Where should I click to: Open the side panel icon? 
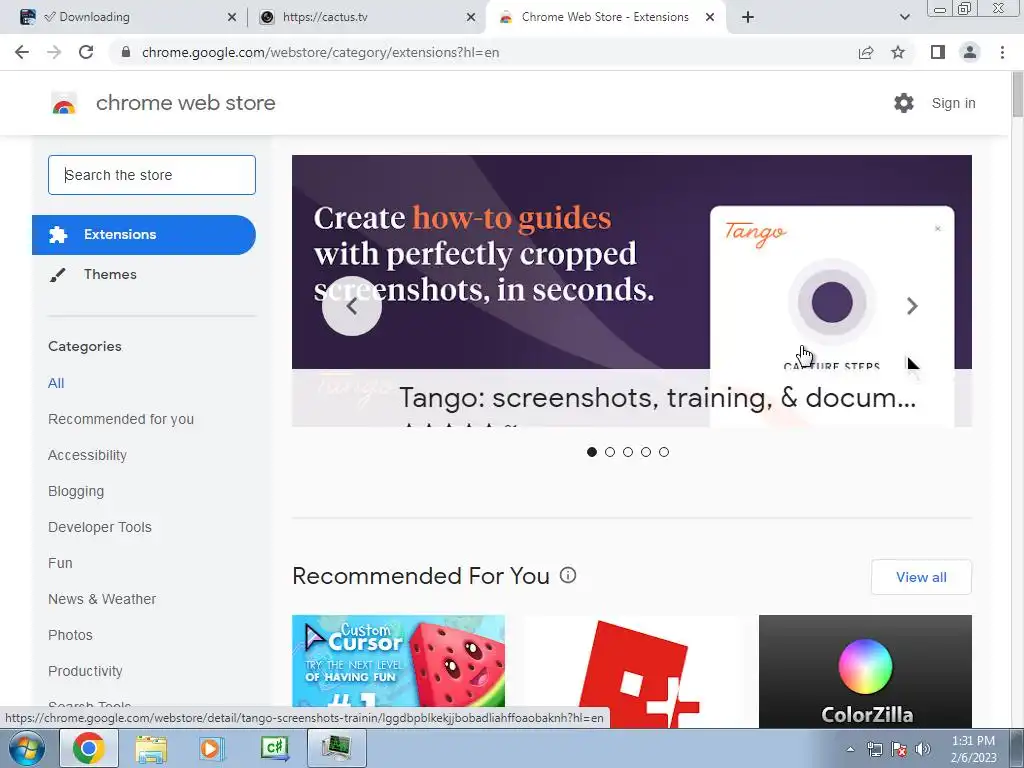click(x=938, y=52)
